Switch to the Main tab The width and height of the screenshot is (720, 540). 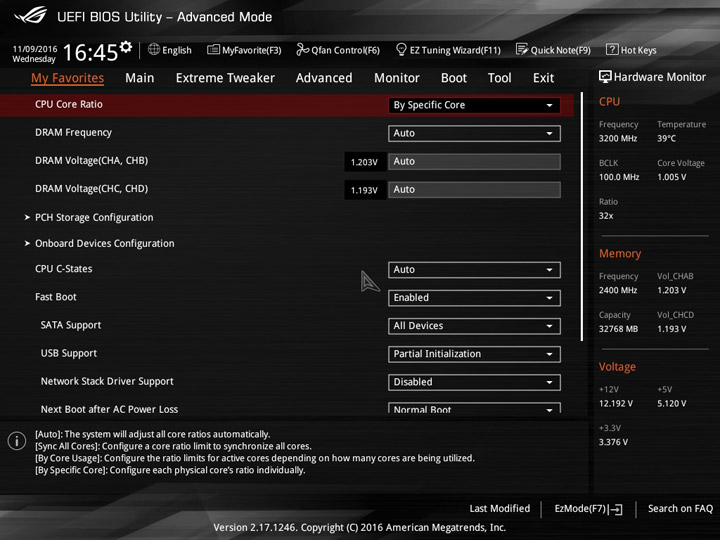pyautogui.click(x=140, y=78)
